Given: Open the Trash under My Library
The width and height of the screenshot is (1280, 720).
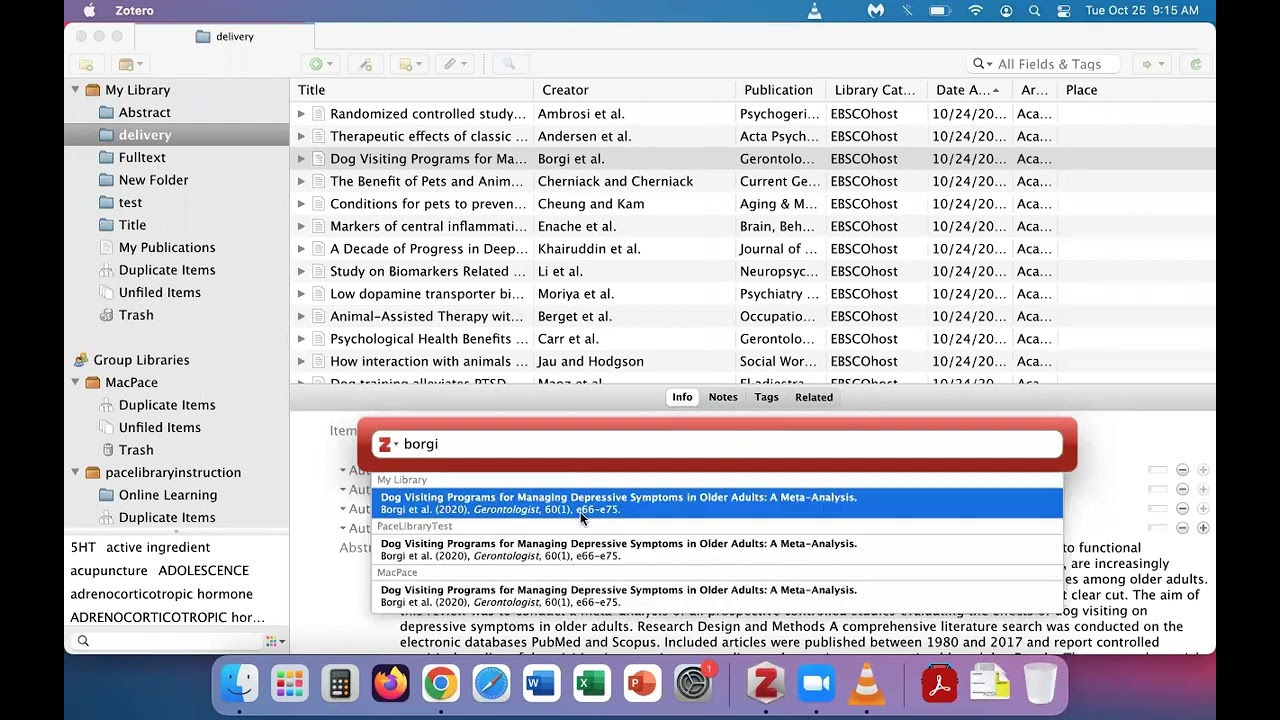Looking at the screenshot, I should coord(136,315).
